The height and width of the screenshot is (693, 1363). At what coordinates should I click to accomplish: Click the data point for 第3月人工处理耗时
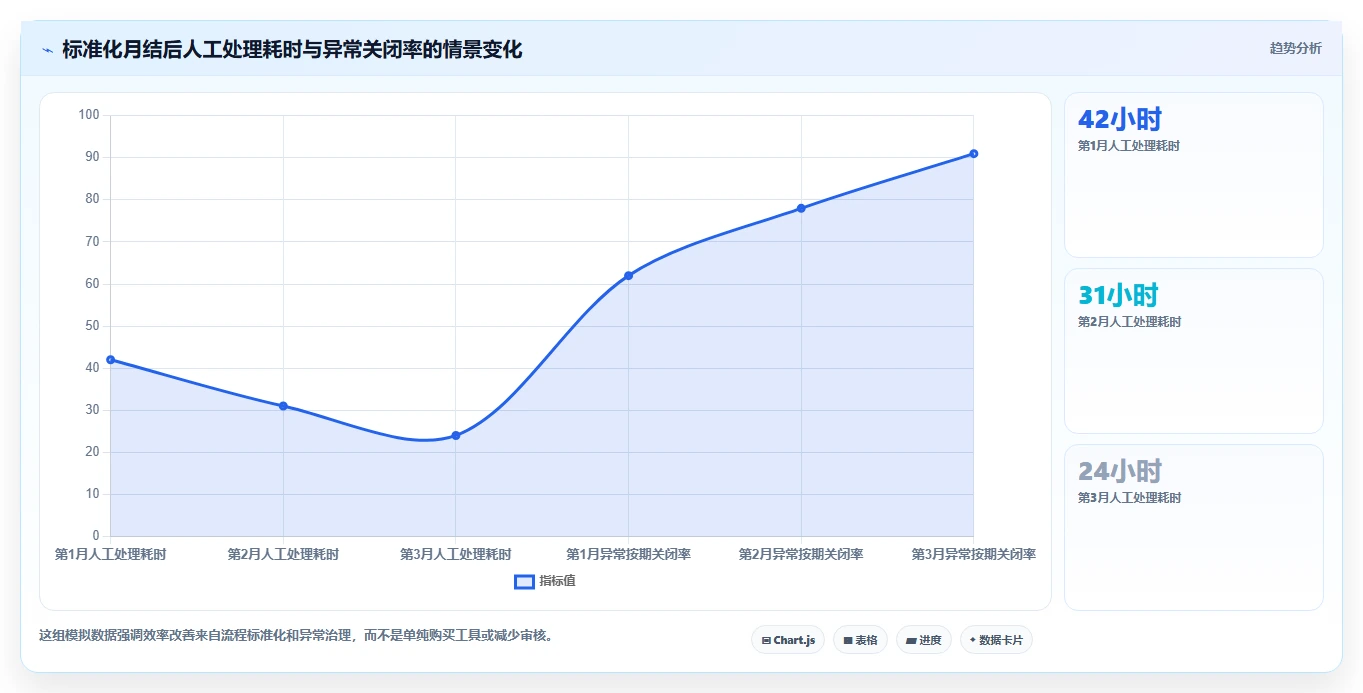(x=456, y=435)
